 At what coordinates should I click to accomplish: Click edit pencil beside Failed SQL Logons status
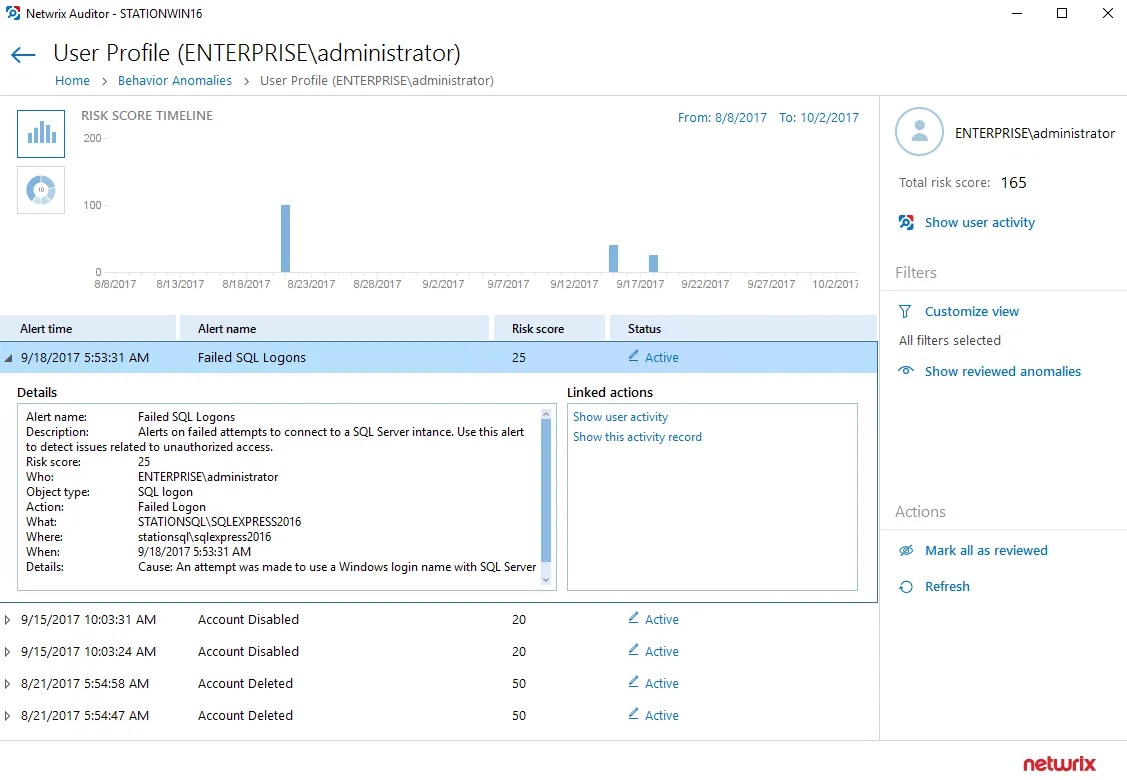[x=633, y=356]
